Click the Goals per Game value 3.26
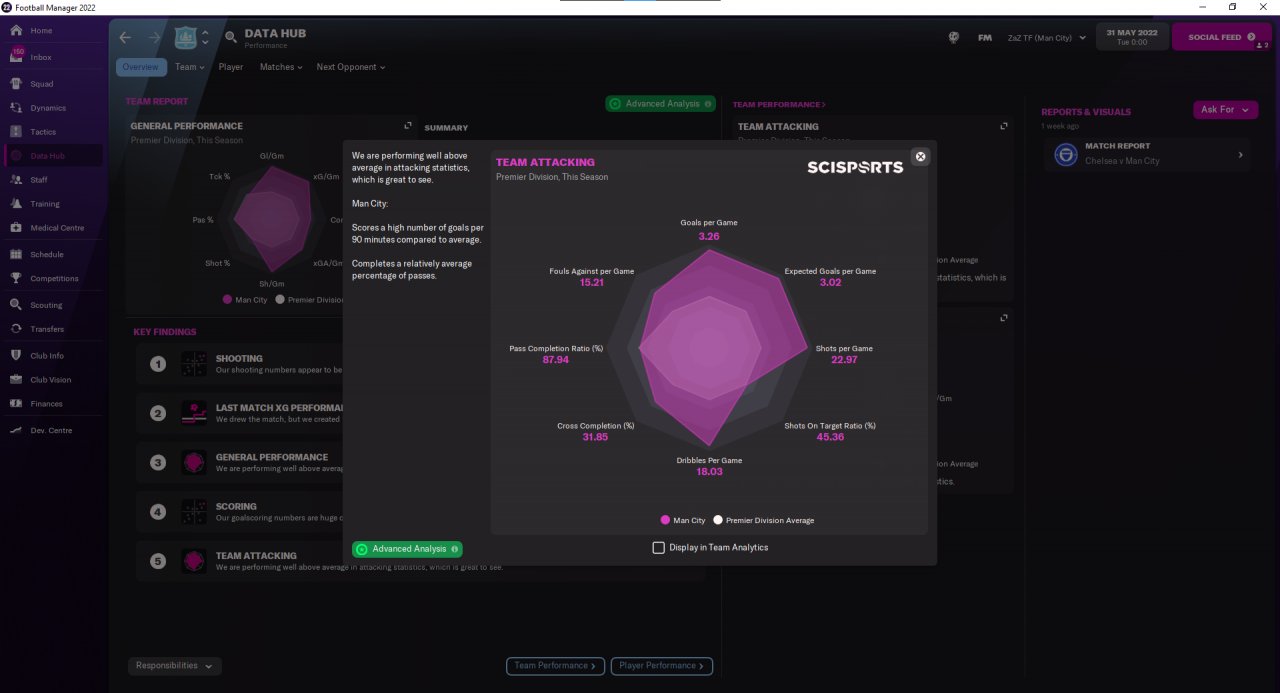The width and height of the screenshot is (1280, 693). 709,237
